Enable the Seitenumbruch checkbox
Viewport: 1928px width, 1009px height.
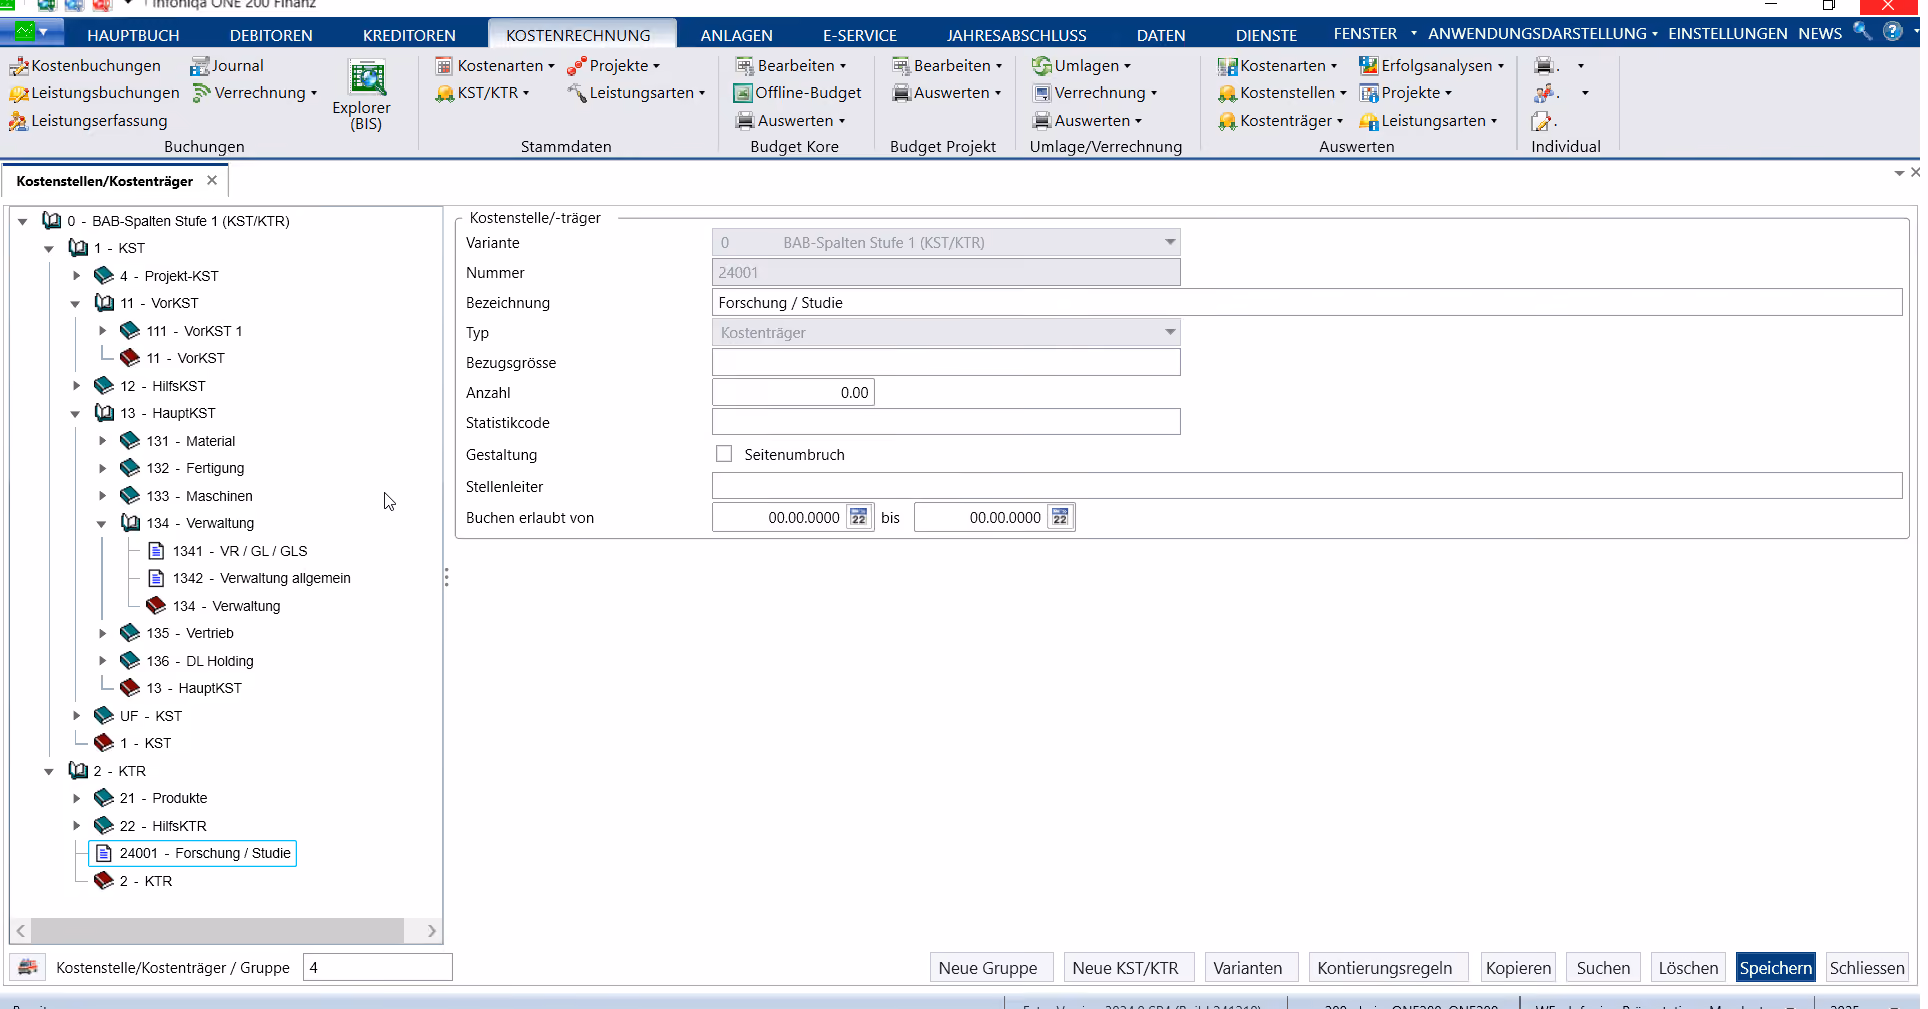pos(724,454)
